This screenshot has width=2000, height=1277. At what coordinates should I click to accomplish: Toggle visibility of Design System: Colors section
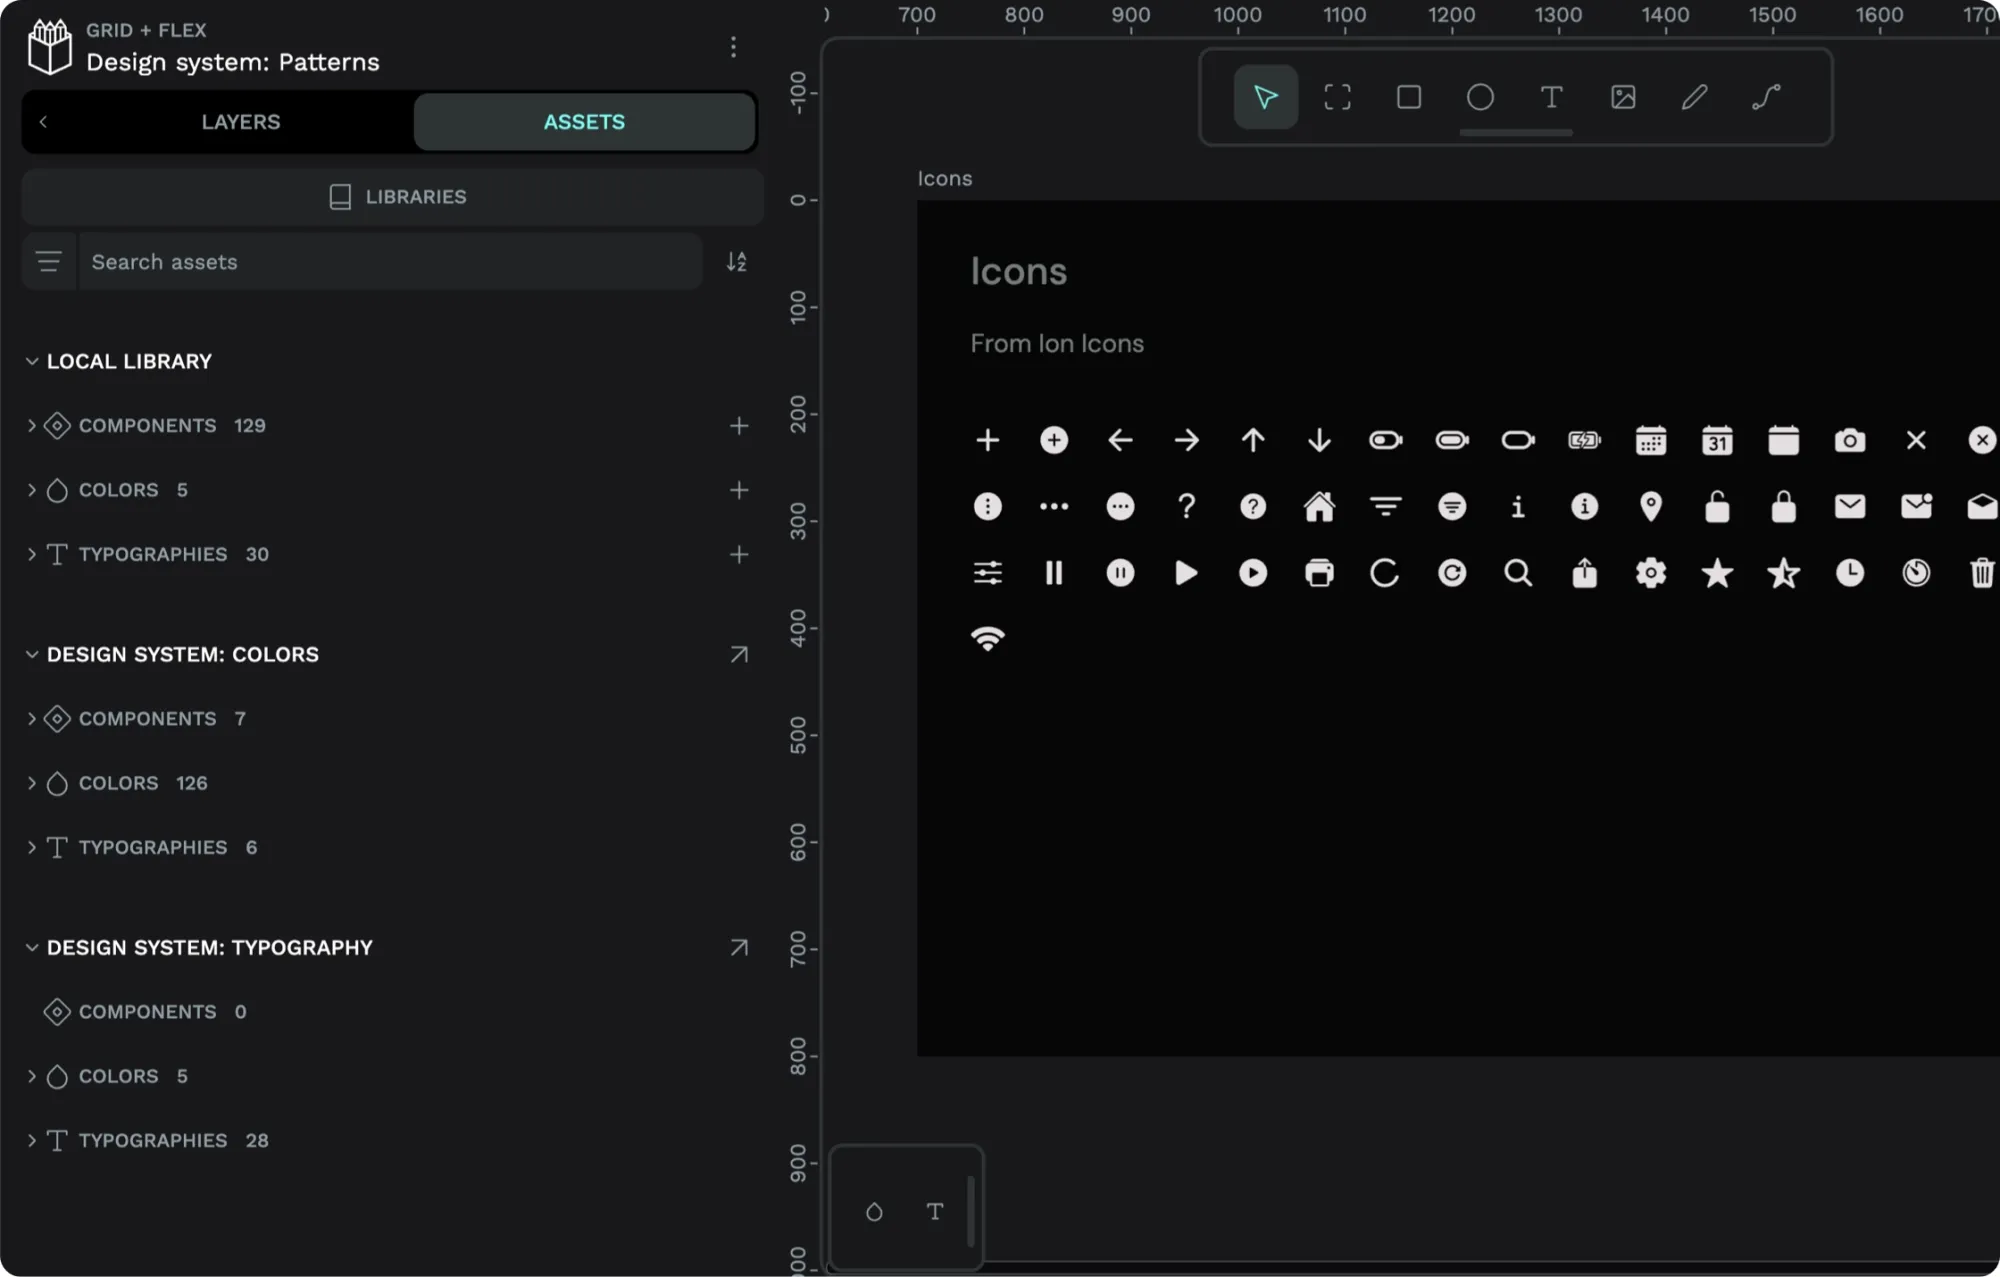pyautogui.click(x=31, y=653)
